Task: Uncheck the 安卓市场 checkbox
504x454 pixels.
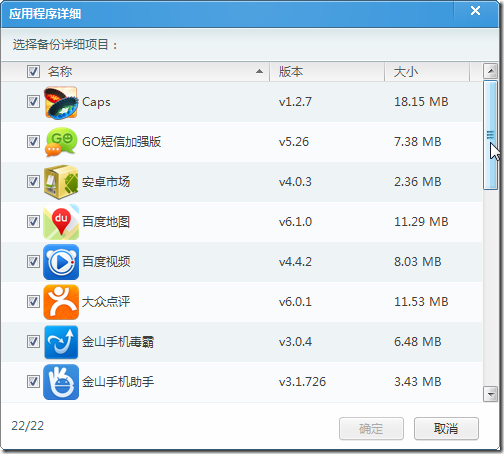Action: pos(33,182)
